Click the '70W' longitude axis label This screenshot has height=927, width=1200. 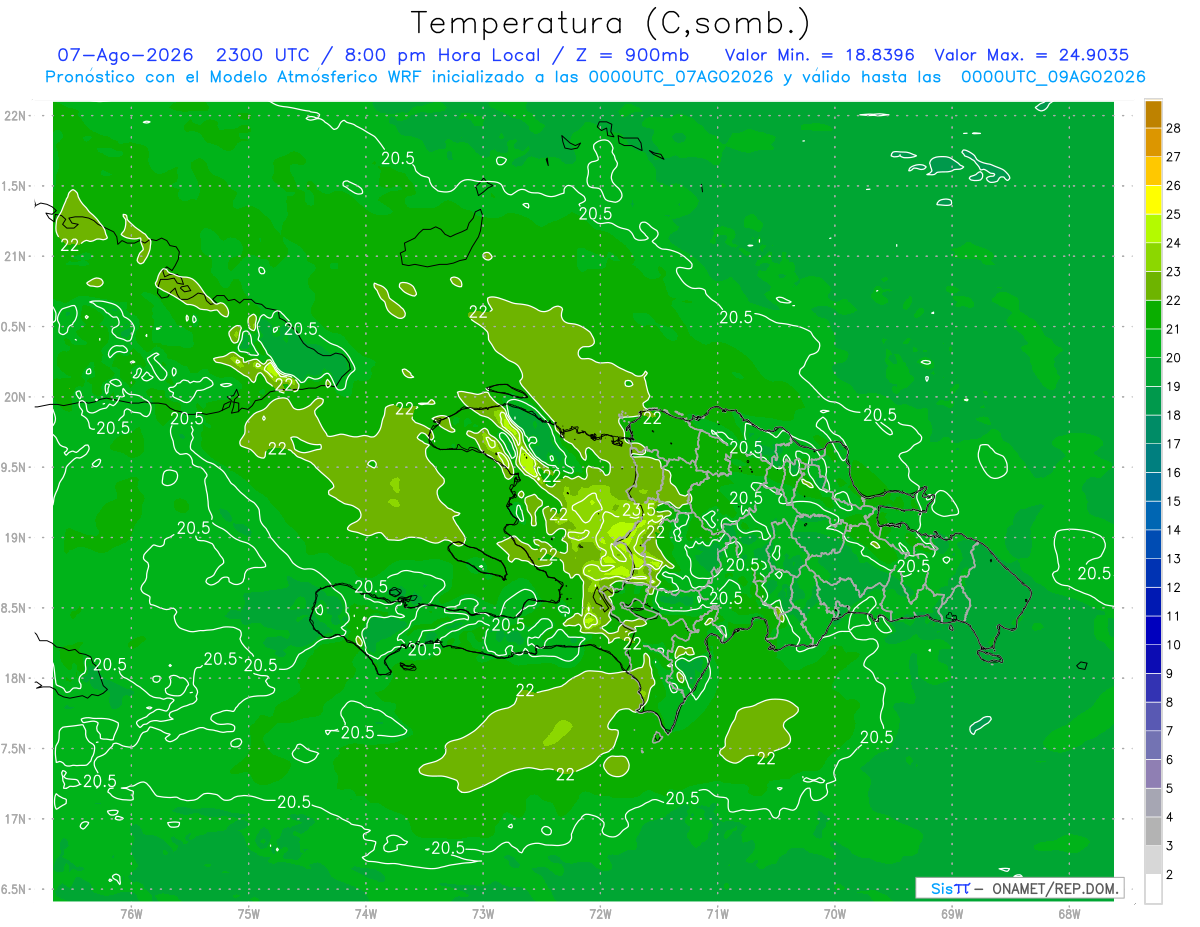click(835, 913)
